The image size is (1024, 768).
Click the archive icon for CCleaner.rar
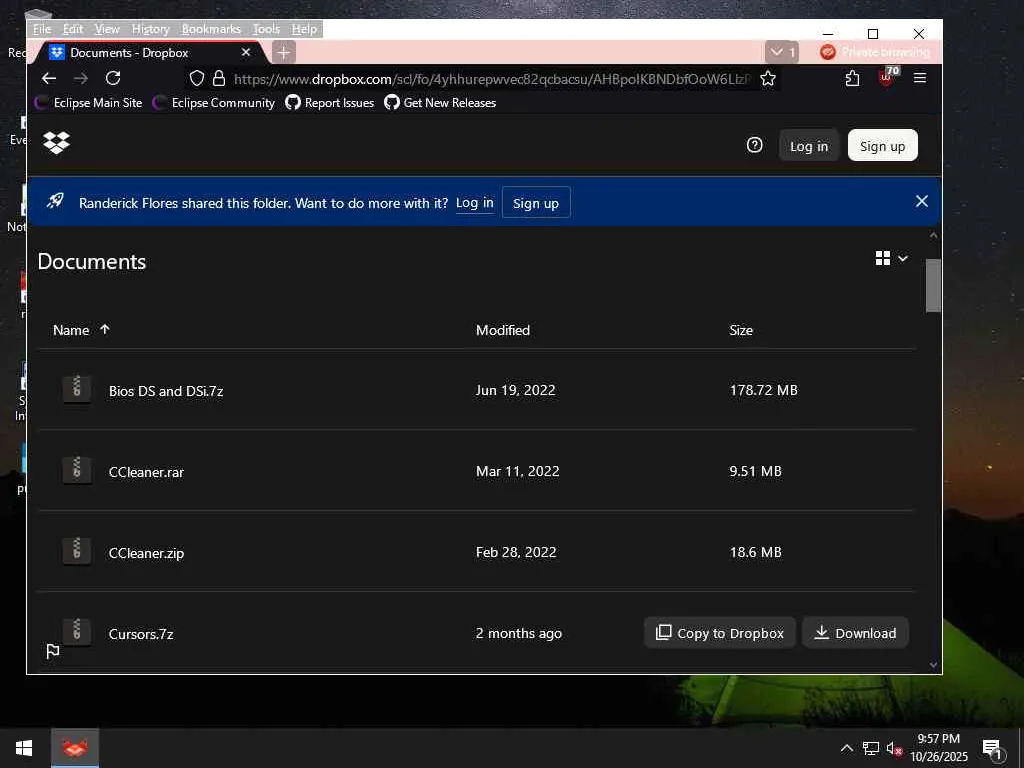click(76, 470)
